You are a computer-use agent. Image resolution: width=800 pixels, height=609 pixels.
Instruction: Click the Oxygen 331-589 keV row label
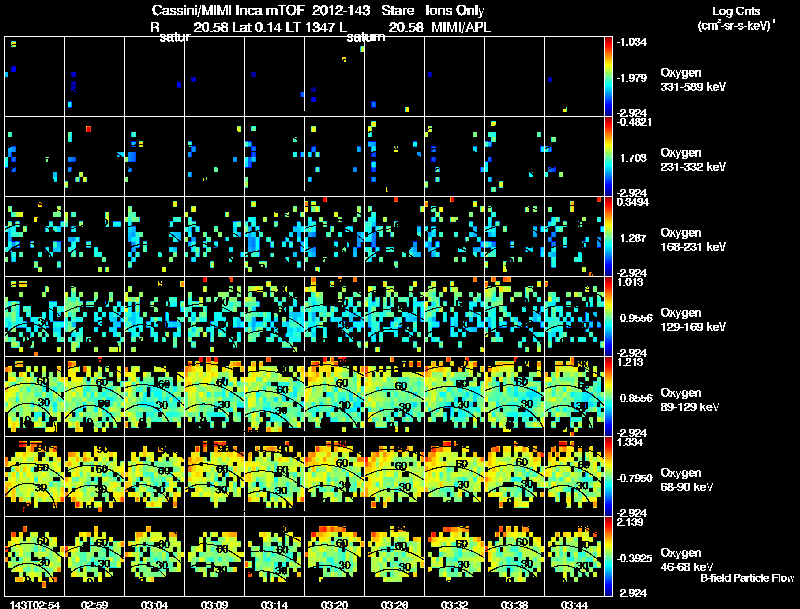pyautogui.click(x=693, y=80)
